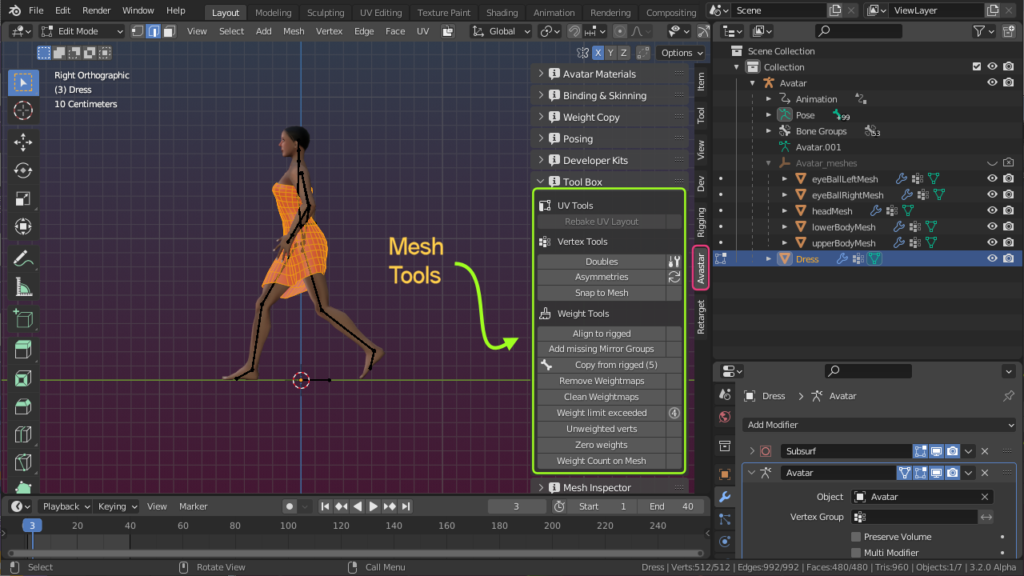Hide the headMesh object with its eye toggle
Image resolution: width=1024 pixels, height=576 pixels.
point(992,210)
